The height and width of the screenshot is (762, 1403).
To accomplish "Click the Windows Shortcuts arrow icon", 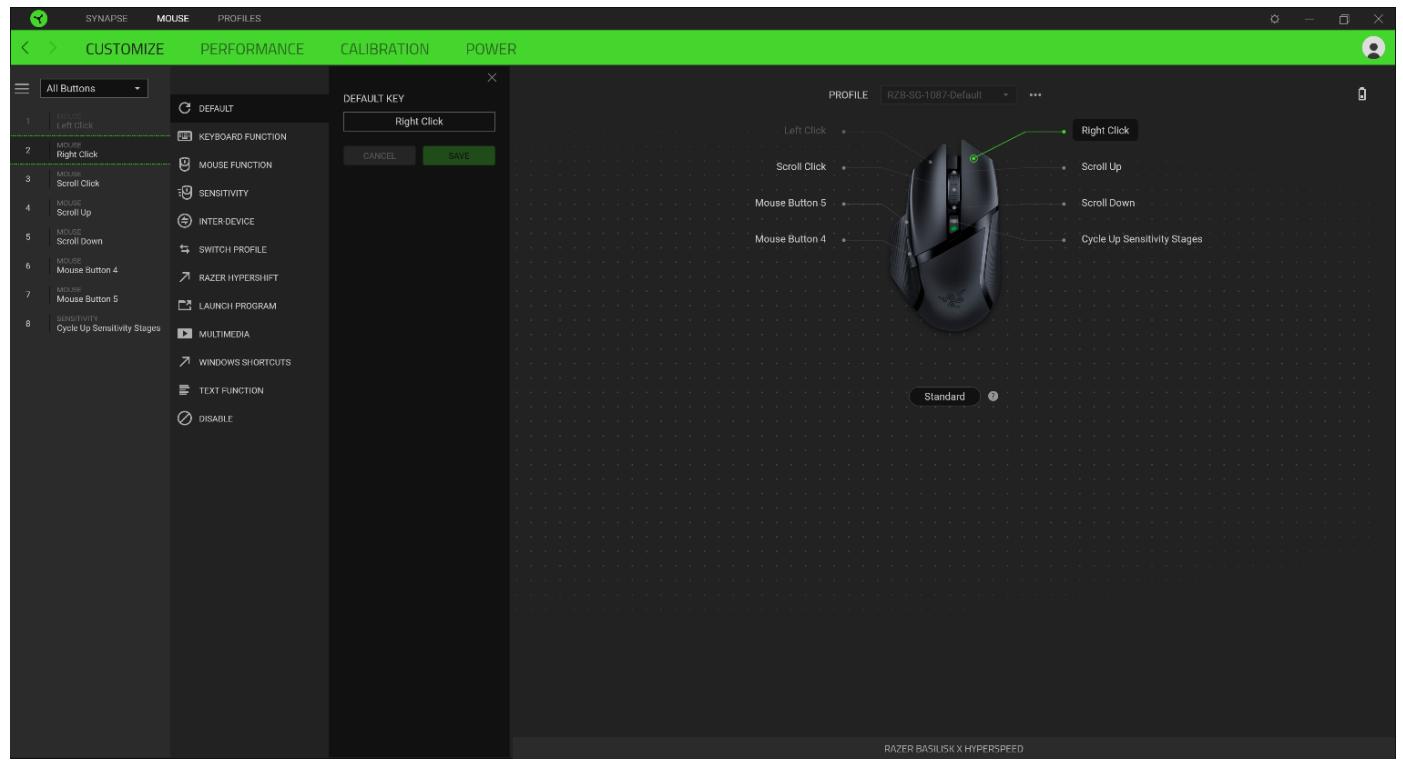I will [184, 361].
